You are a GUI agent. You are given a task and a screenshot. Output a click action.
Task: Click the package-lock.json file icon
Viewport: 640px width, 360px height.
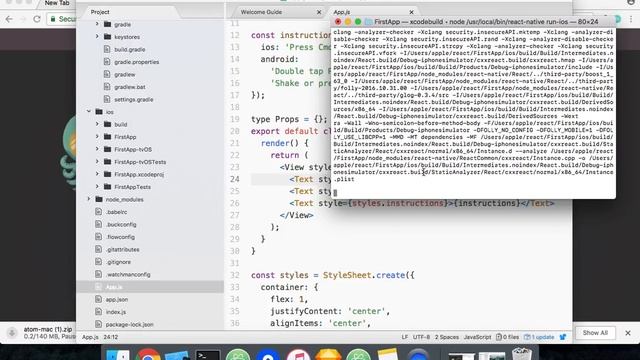coord(98,324)
